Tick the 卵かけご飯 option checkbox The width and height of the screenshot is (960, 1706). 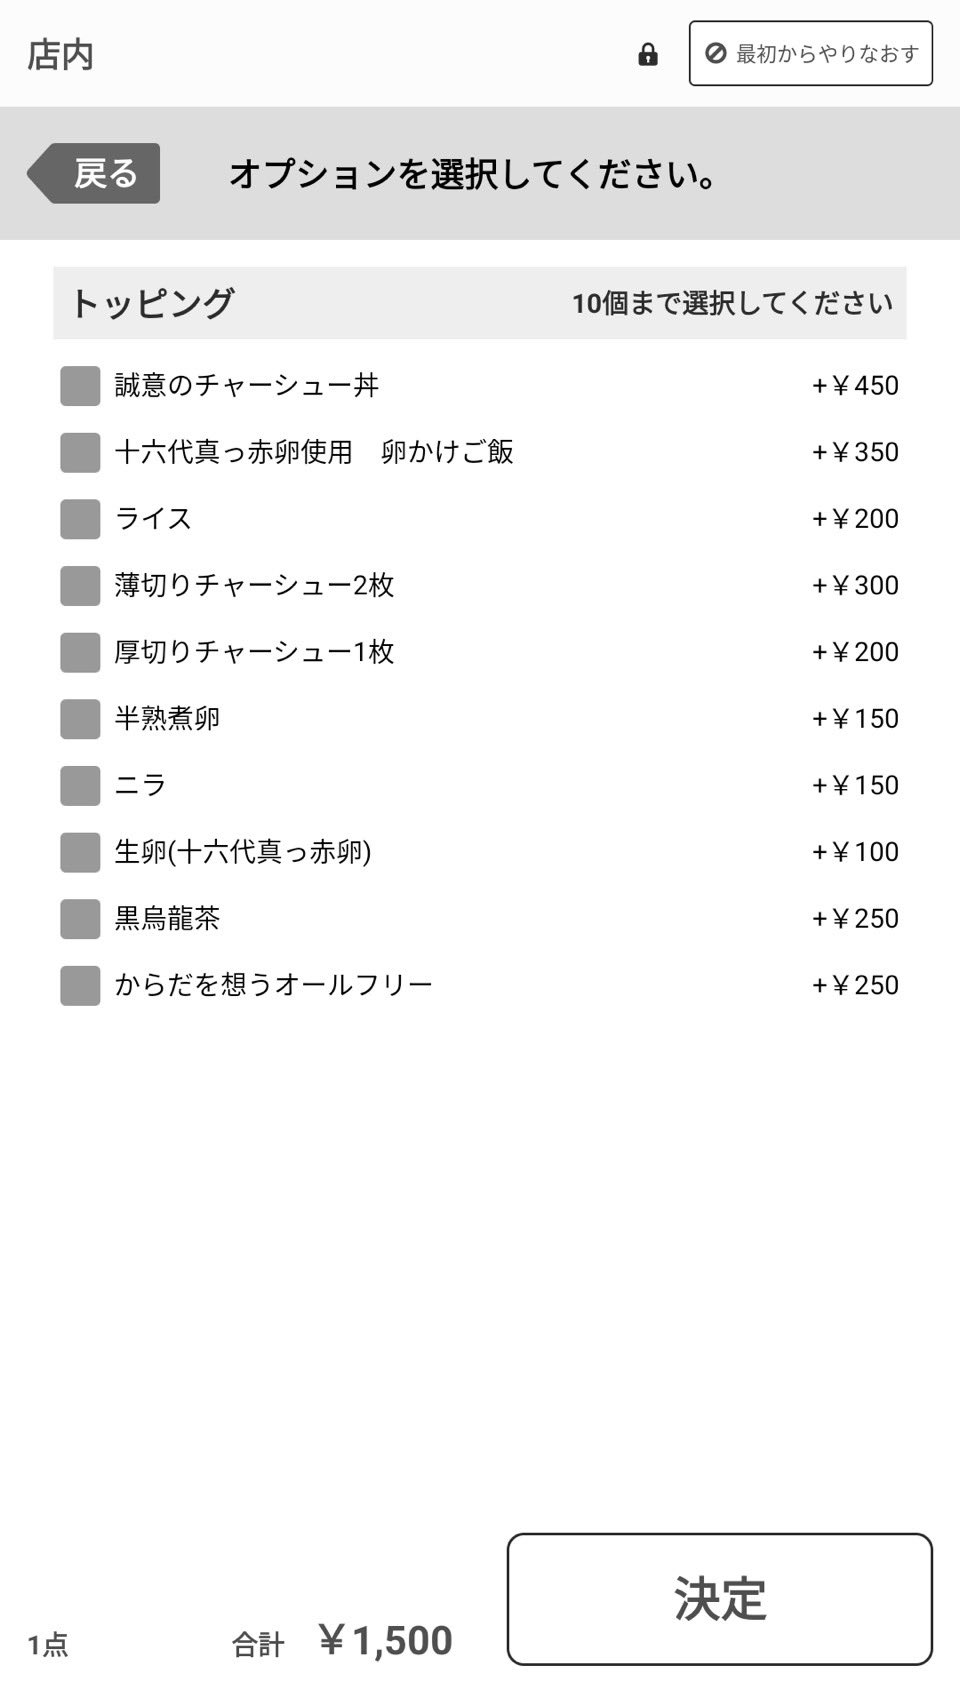80,453
